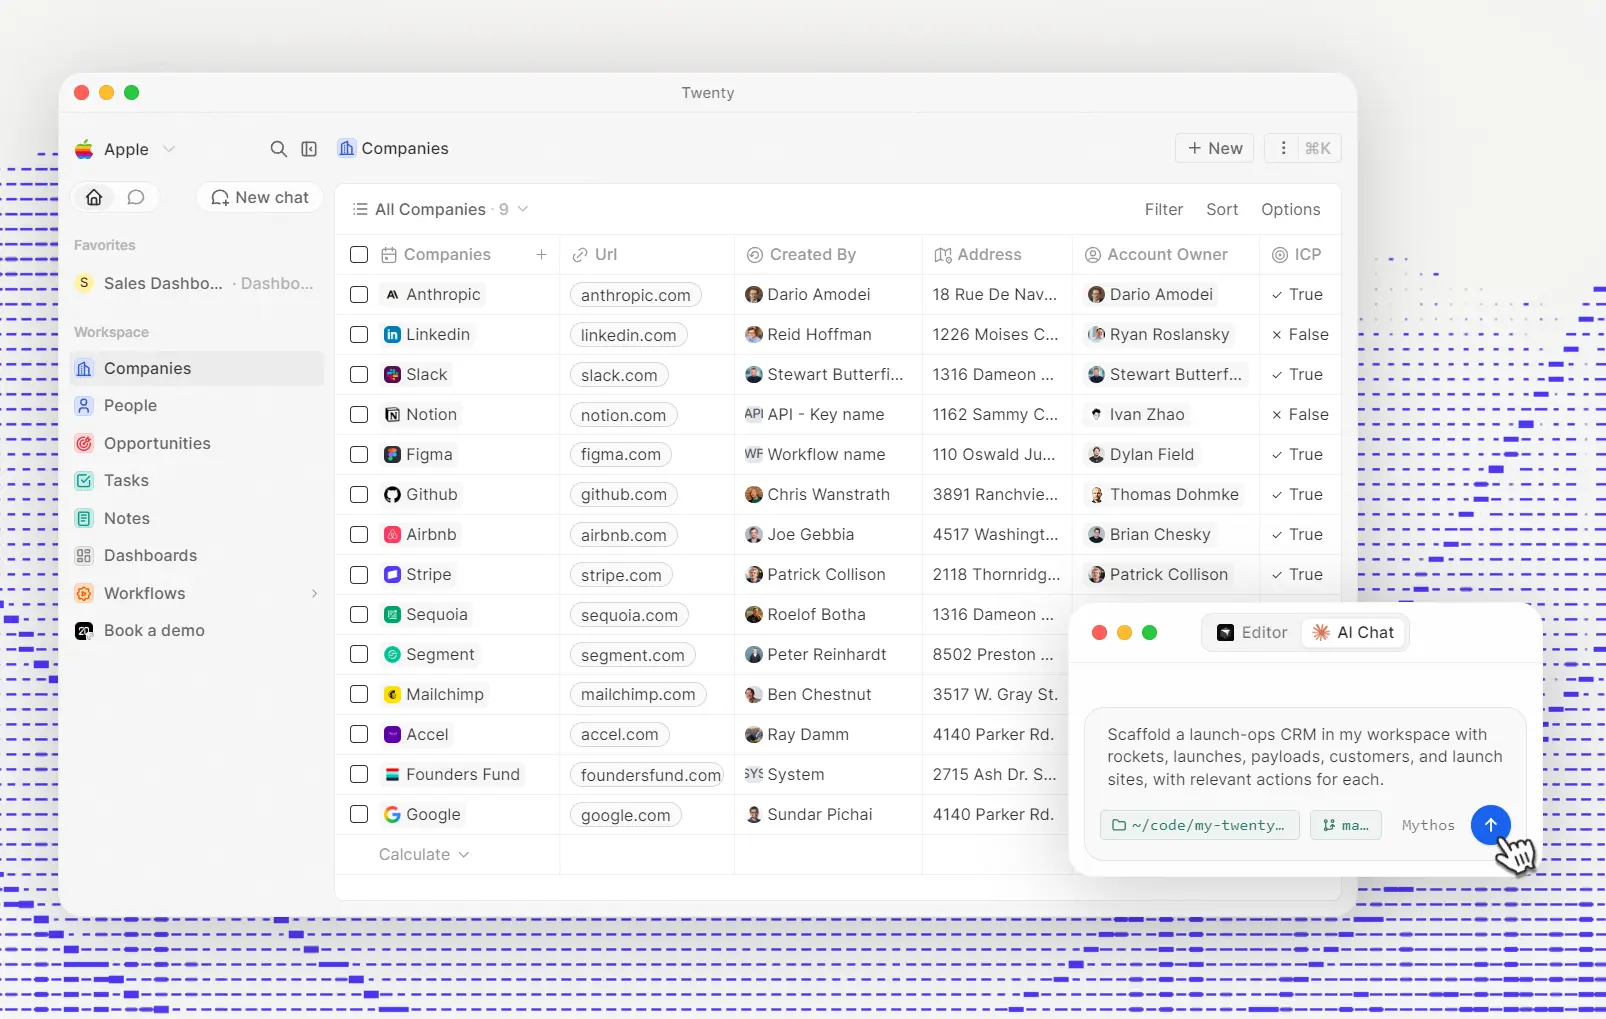Check the Github row checkbox

pos(359,495)
